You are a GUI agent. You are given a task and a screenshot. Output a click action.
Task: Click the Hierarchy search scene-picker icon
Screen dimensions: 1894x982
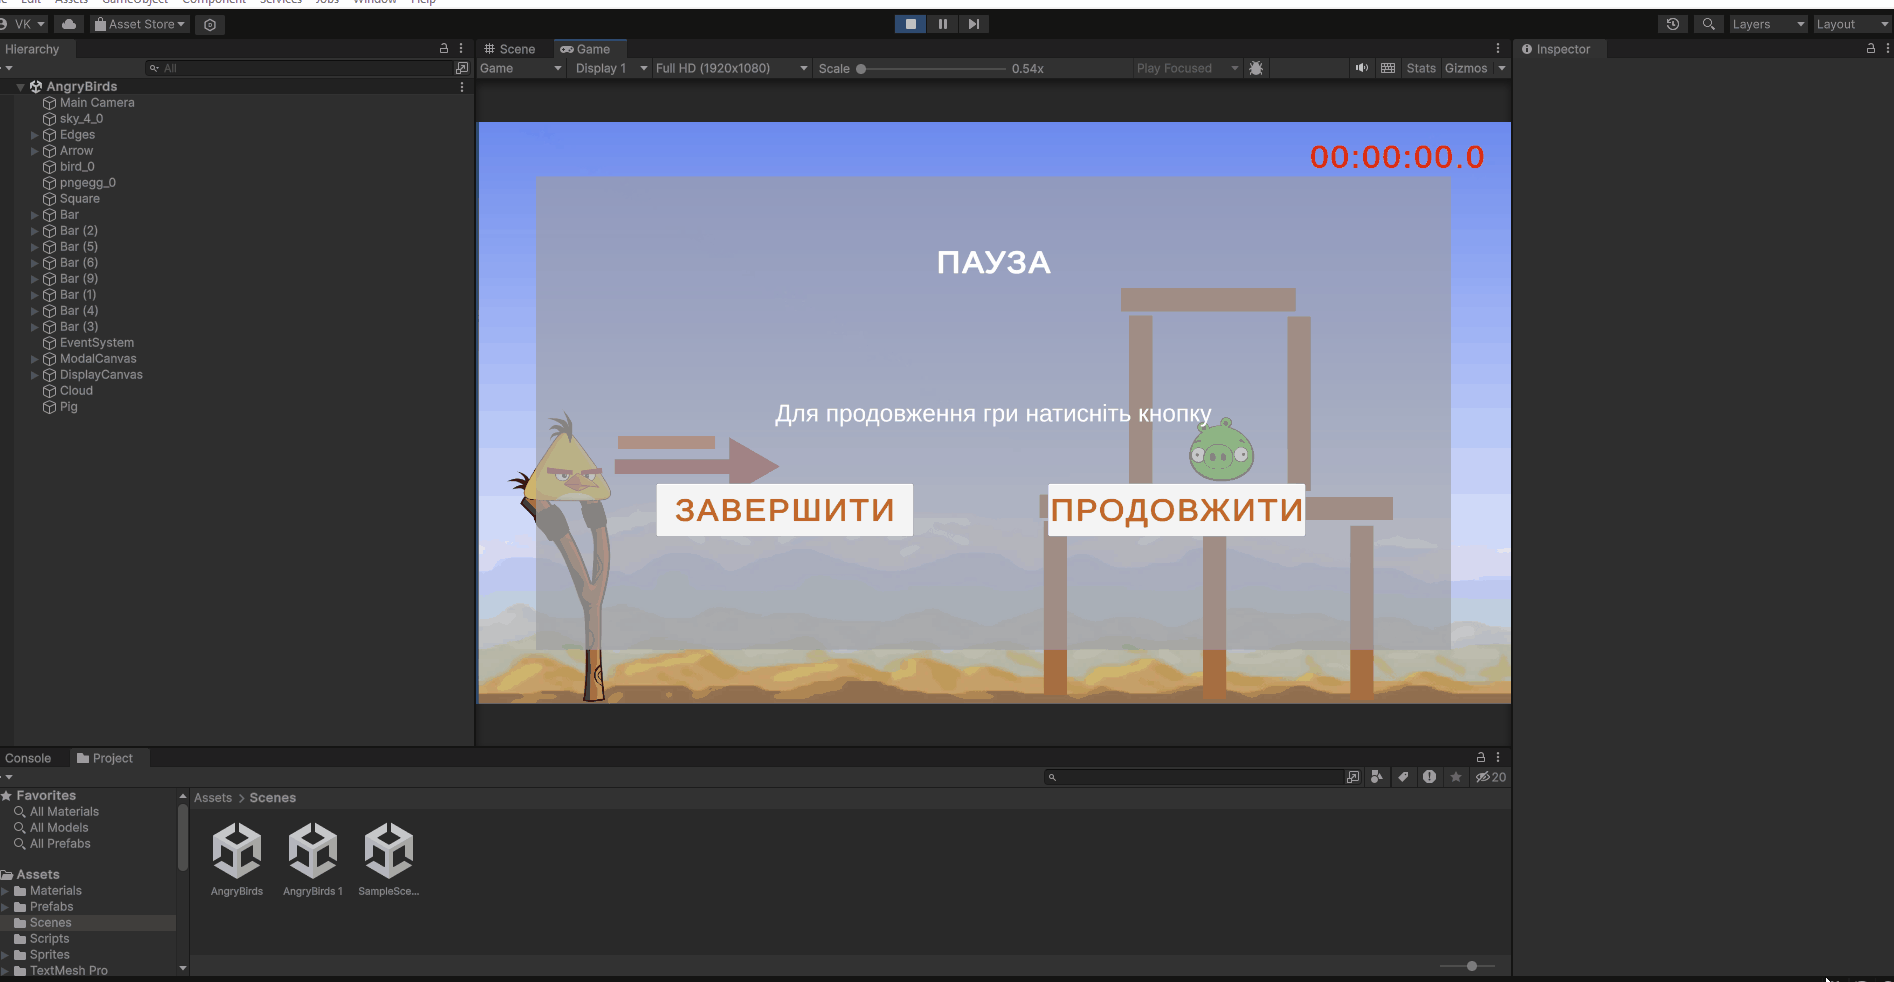tap(462, 68)
